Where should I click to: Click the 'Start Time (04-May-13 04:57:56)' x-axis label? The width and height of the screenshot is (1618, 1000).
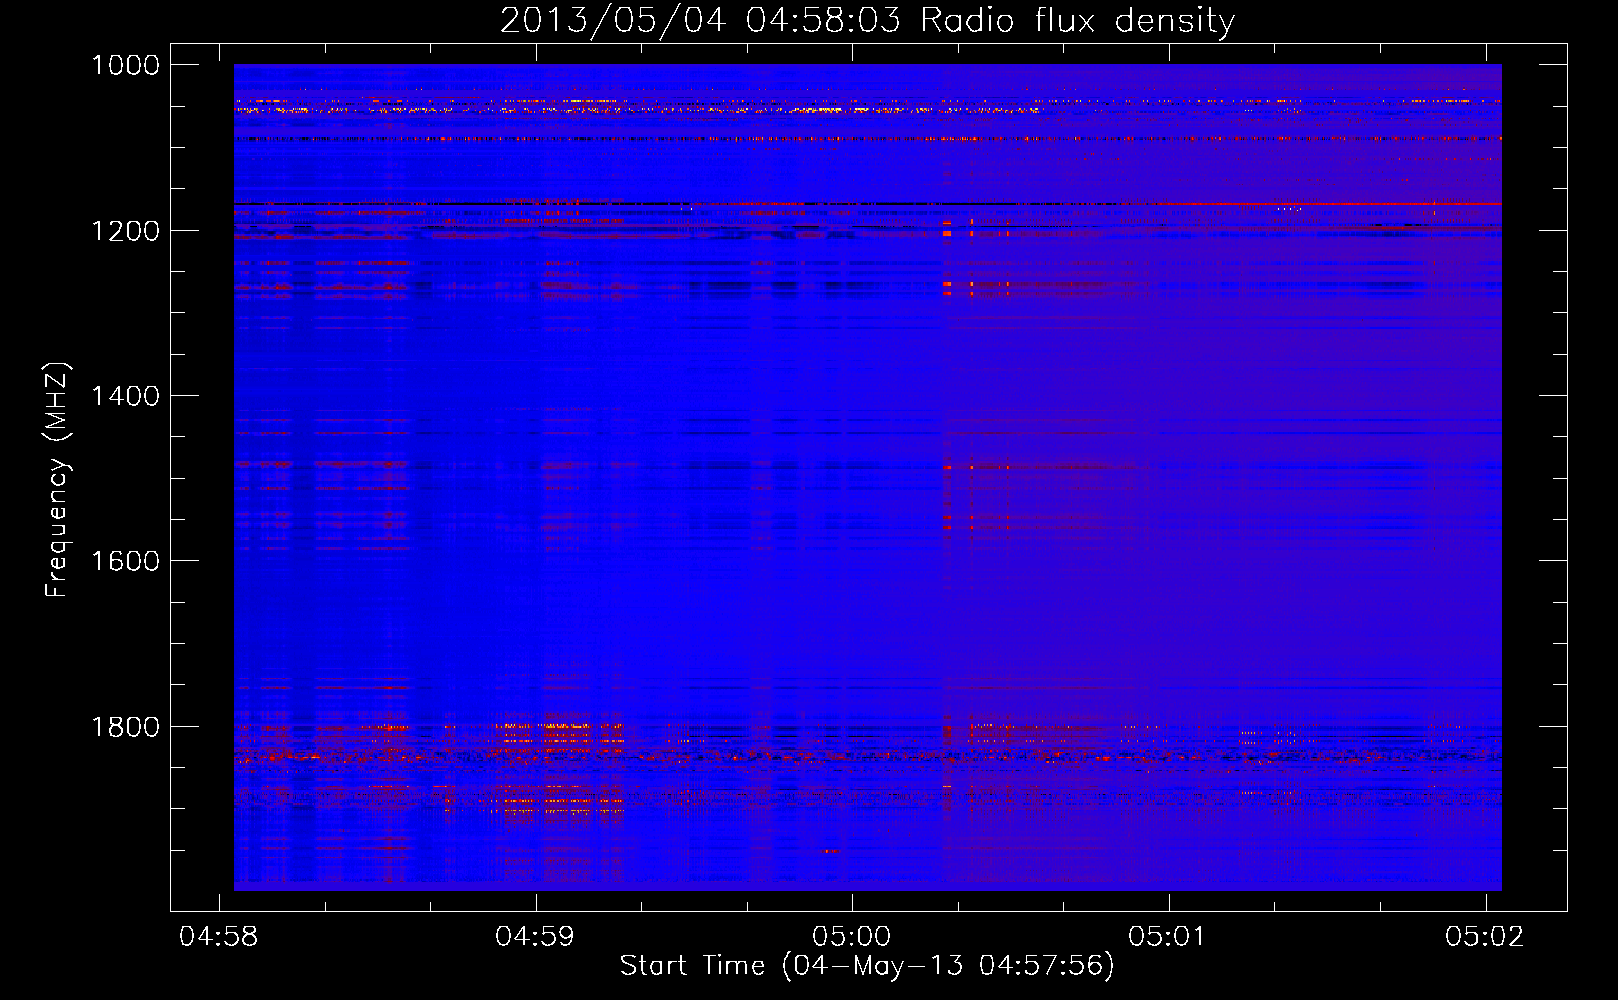click(x=867, y=966)
